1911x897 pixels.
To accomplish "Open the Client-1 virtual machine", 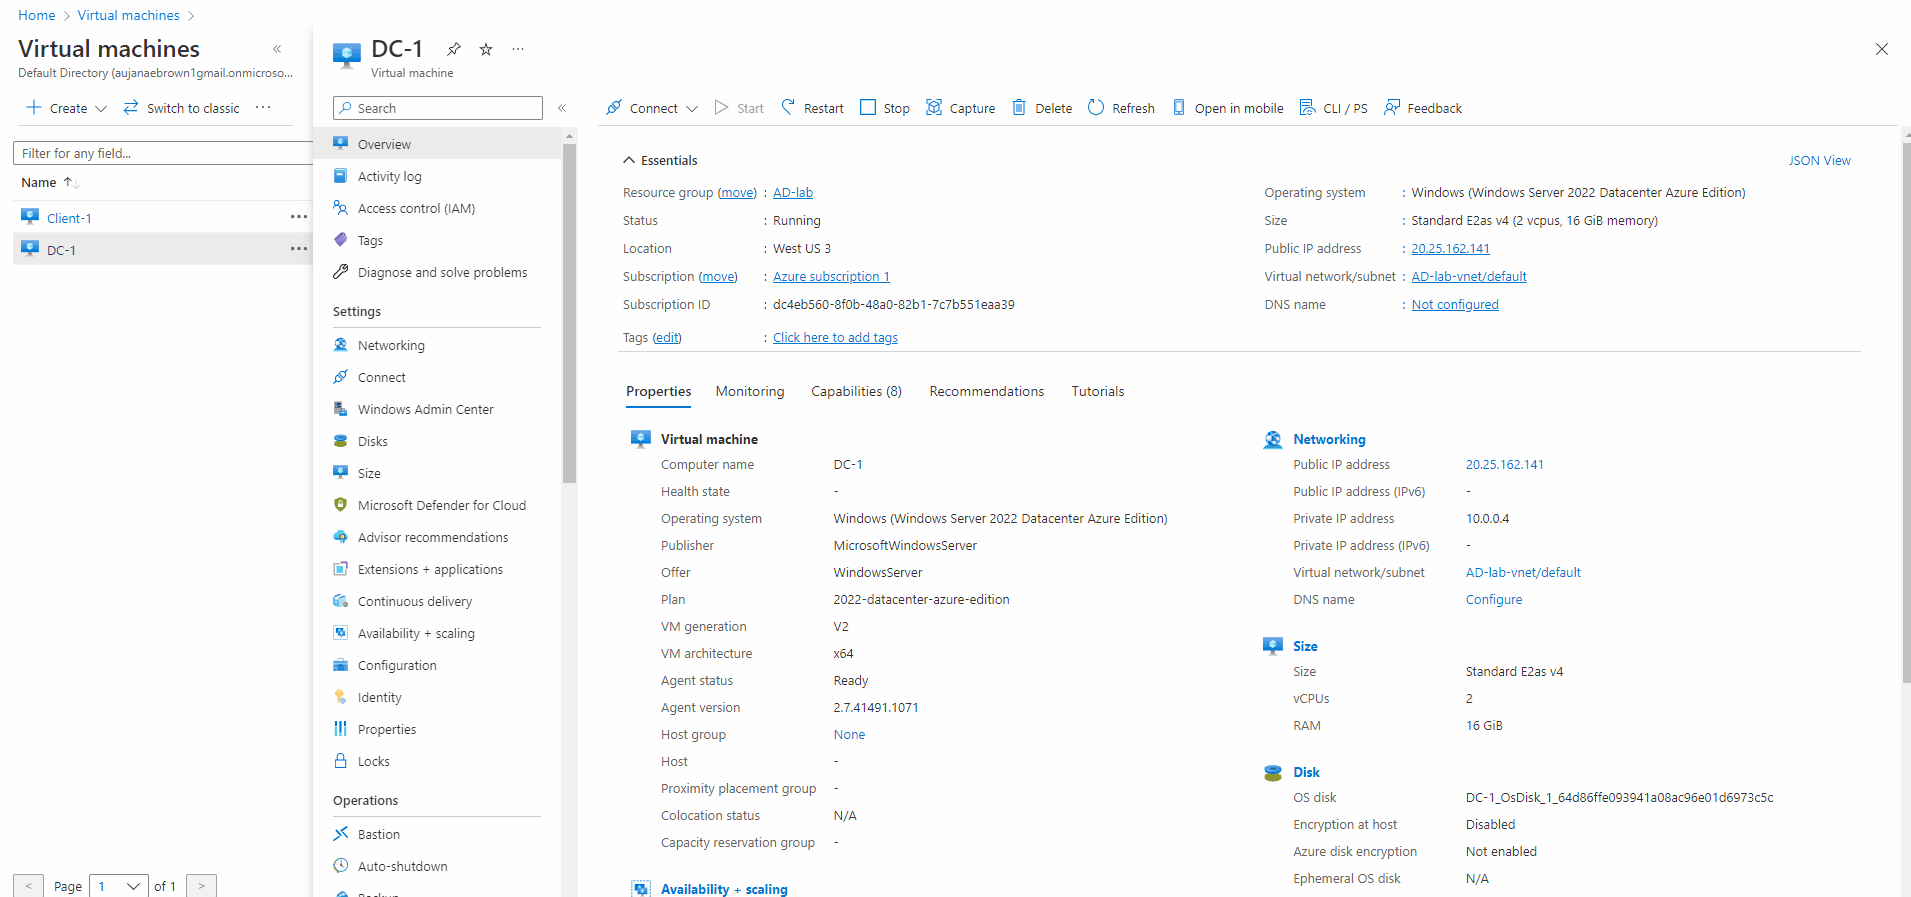I will pyautogui.click(x=69, y=218).
